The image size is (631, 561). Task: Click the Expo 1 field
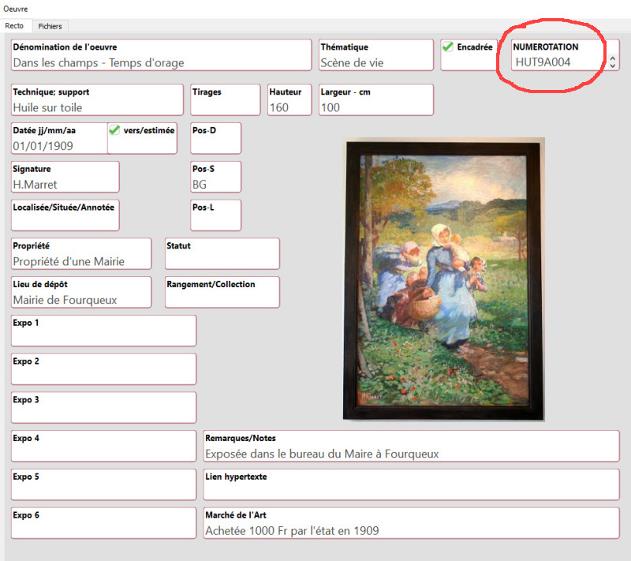click(x=104, y=331)
